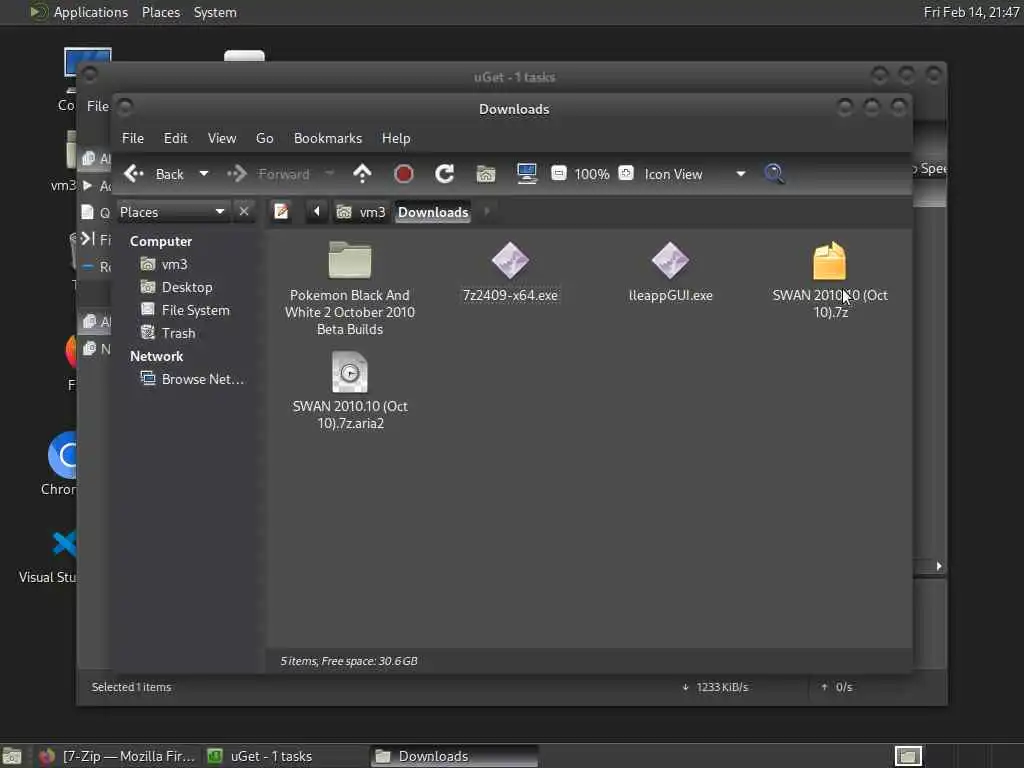This screenshot has height=768, width=1024.
Task: Open the System menu in top panel
Action: [x=215, y=12]
